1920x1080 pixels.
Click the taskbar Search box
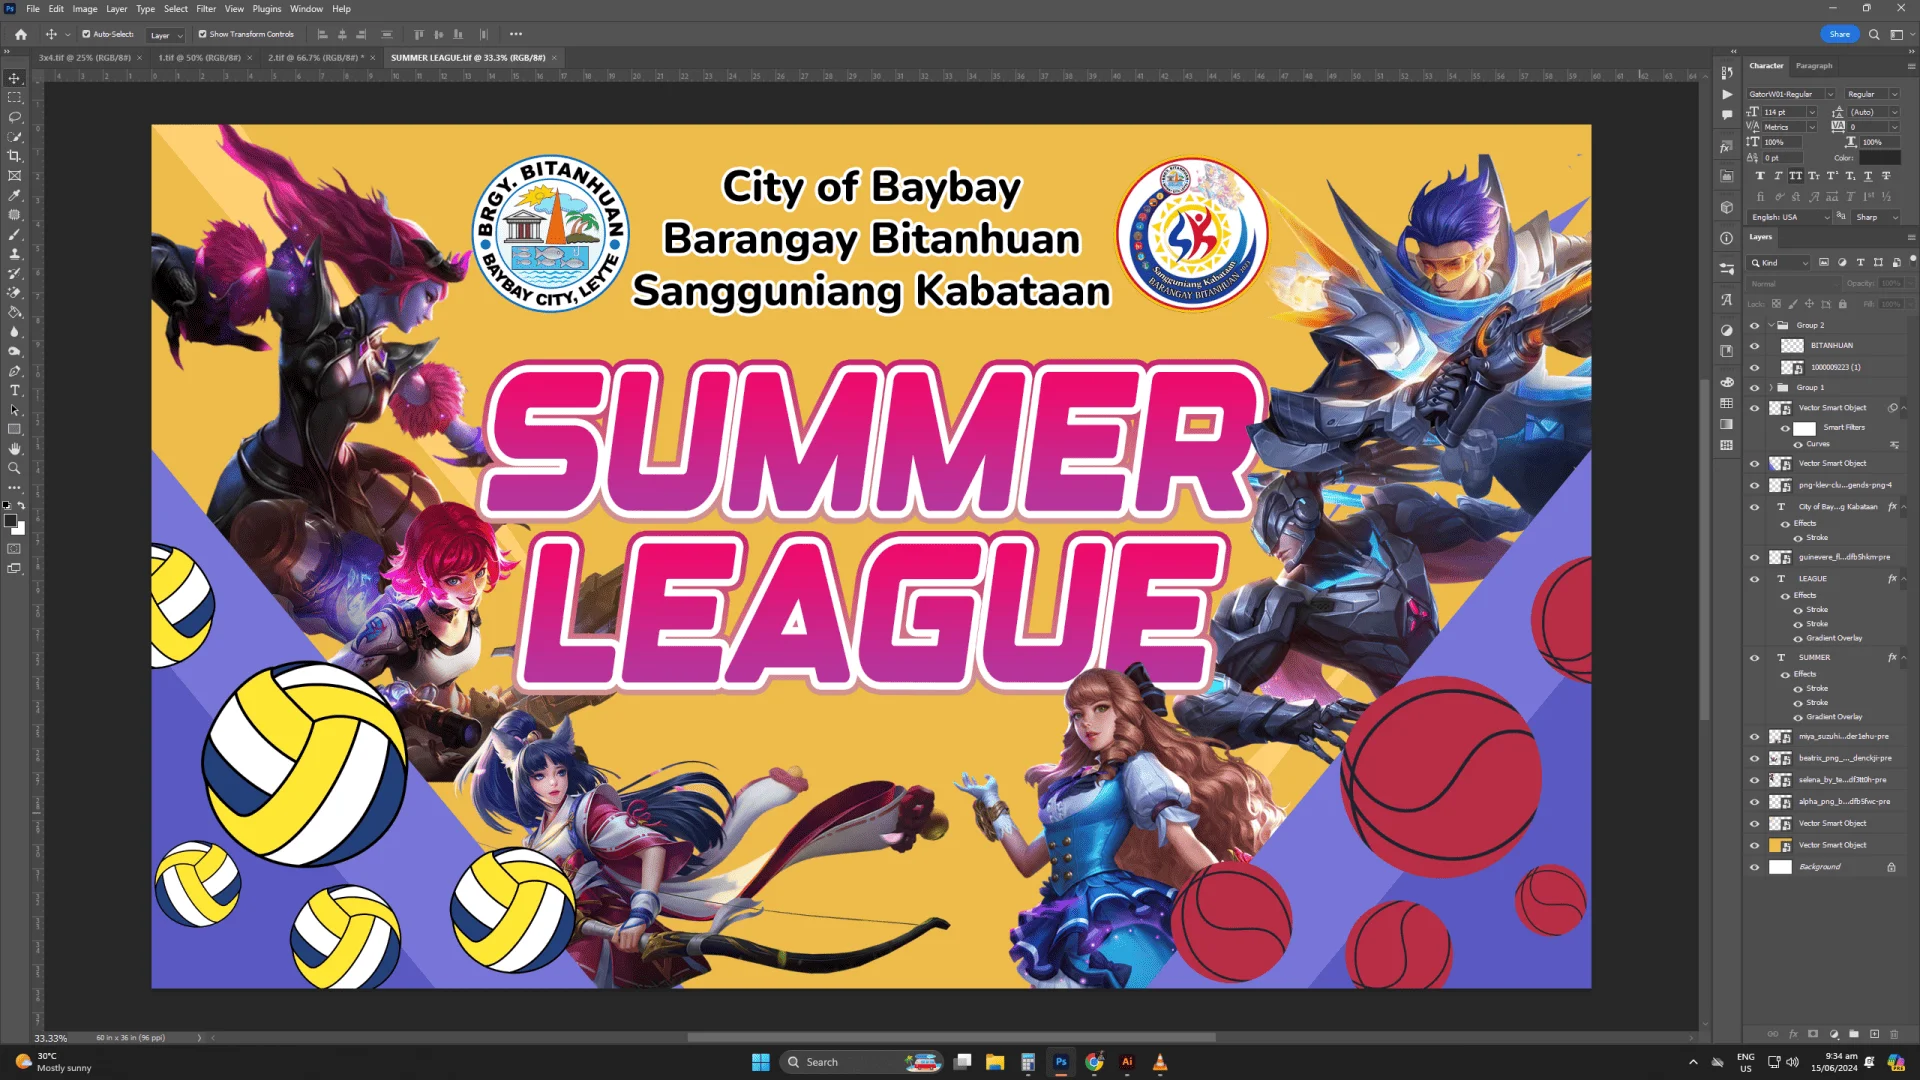(861, 1062)
